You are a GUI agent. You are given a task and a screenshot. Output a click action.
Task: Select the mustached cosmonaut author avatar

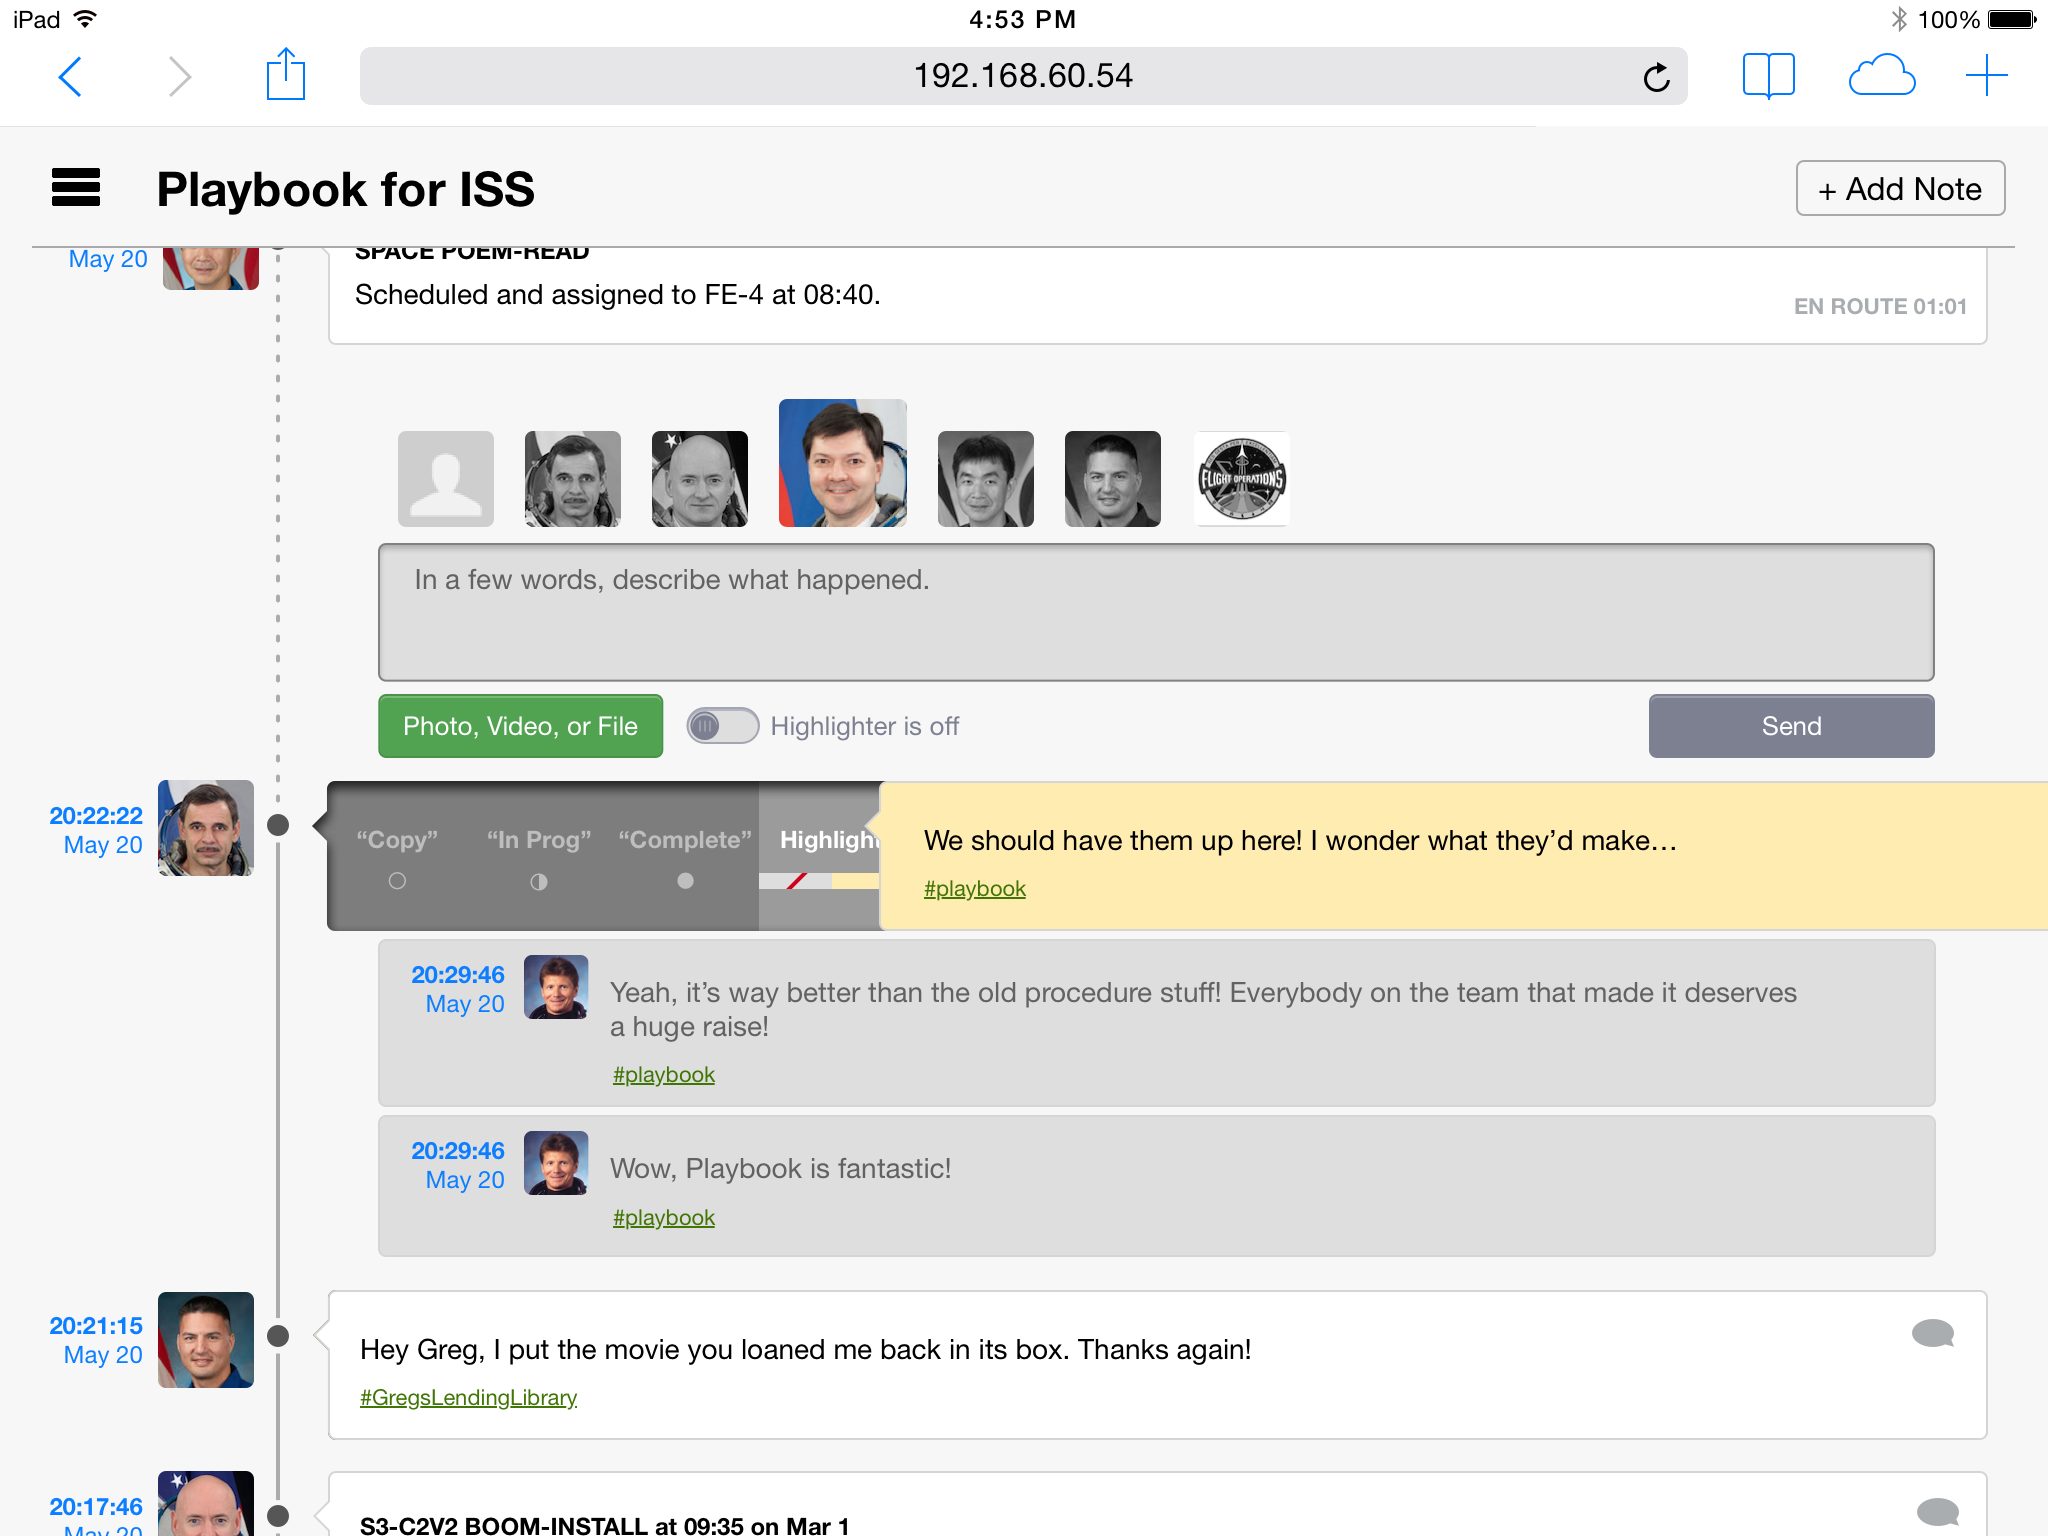[573, 479]
